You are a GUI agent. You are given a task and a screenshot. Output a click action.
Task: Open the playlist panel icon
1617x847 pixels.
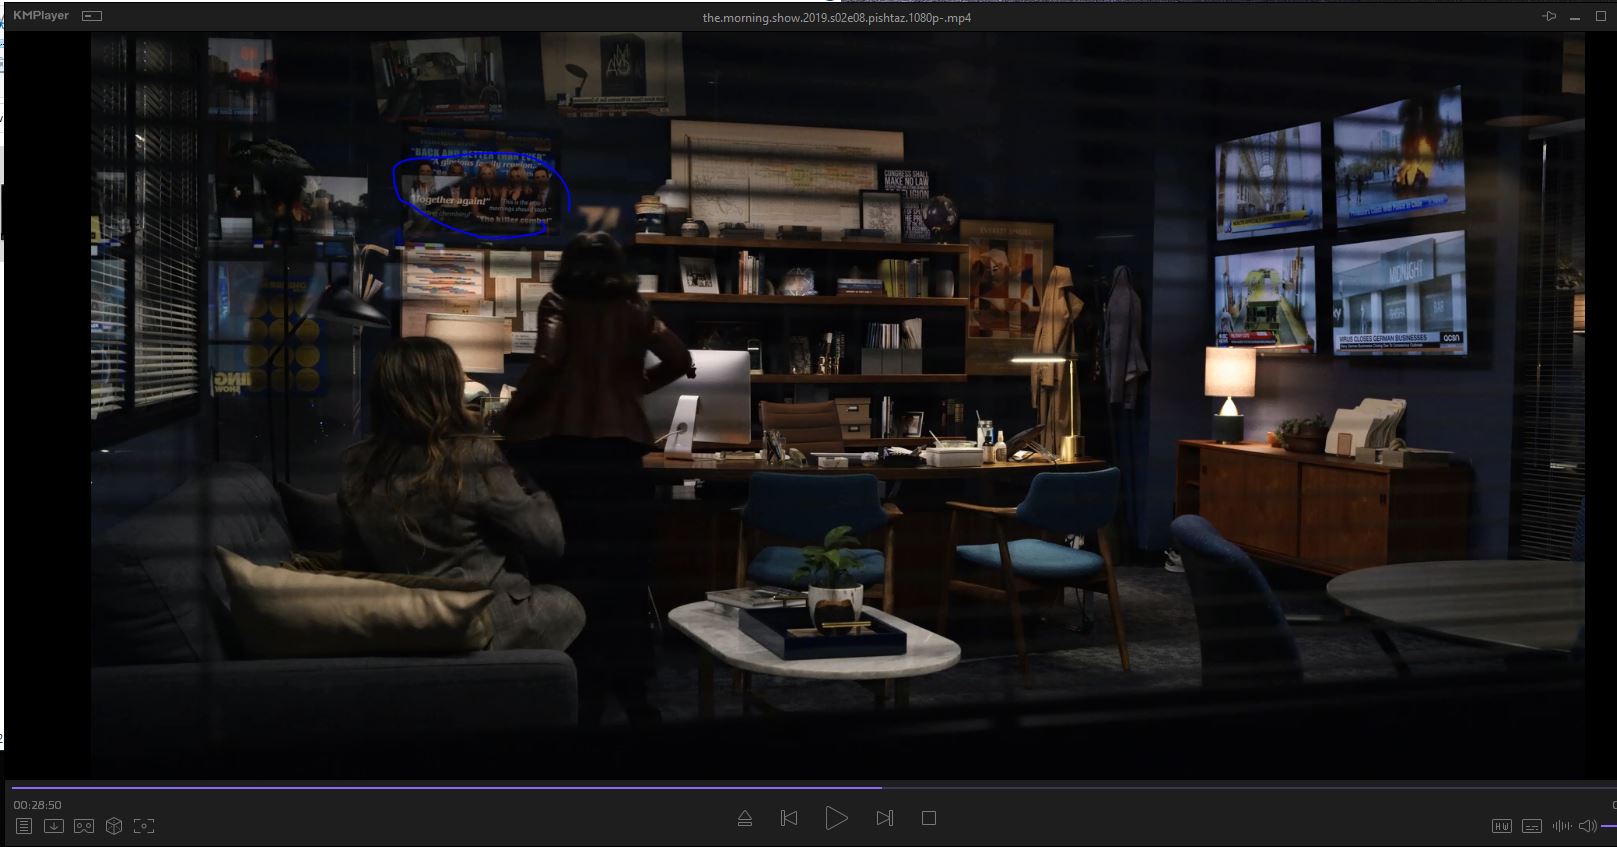point(24,826)
